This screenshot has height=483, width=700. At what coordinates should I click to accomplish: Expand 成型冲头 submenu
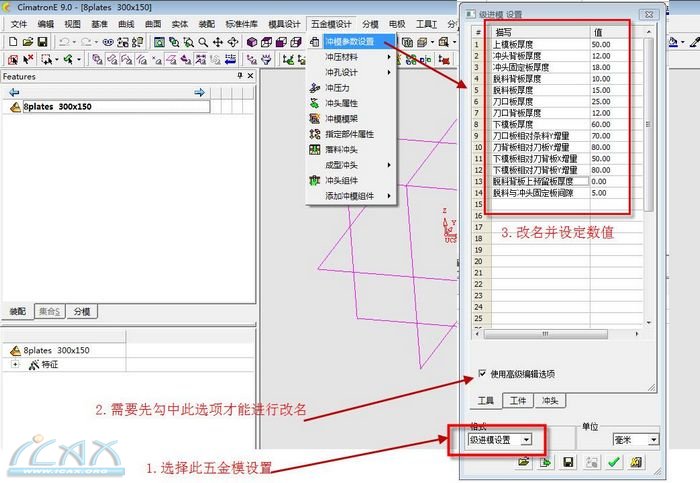pos(350,165)
